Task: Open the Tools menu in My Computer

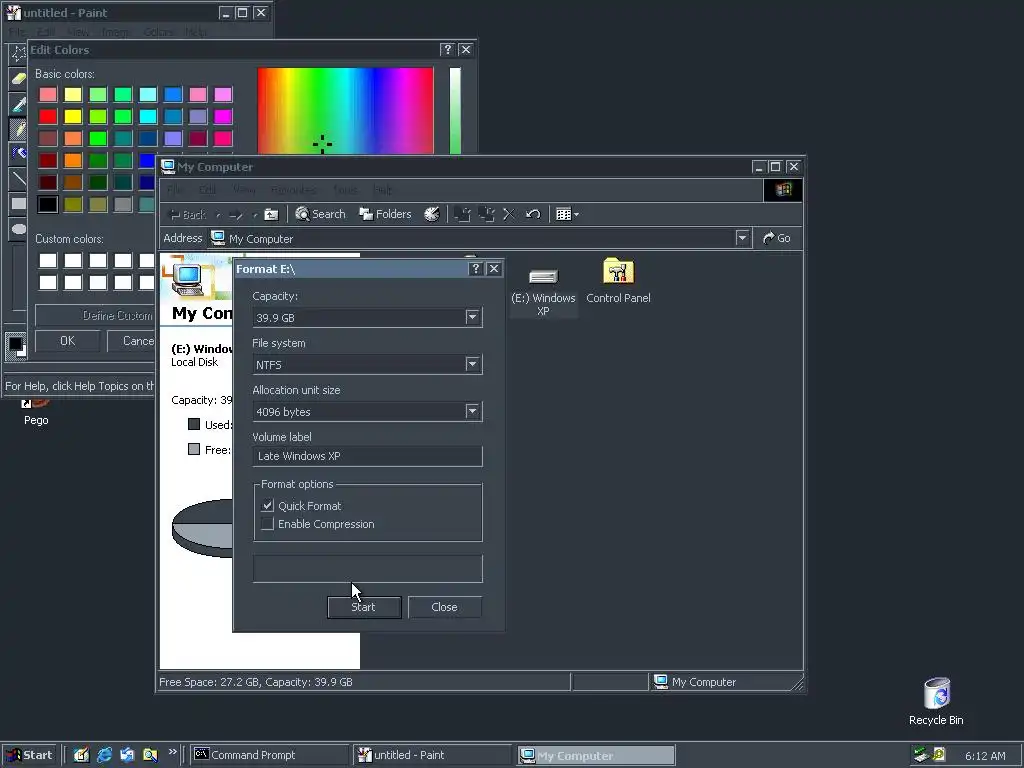Action: click(345, 190)
